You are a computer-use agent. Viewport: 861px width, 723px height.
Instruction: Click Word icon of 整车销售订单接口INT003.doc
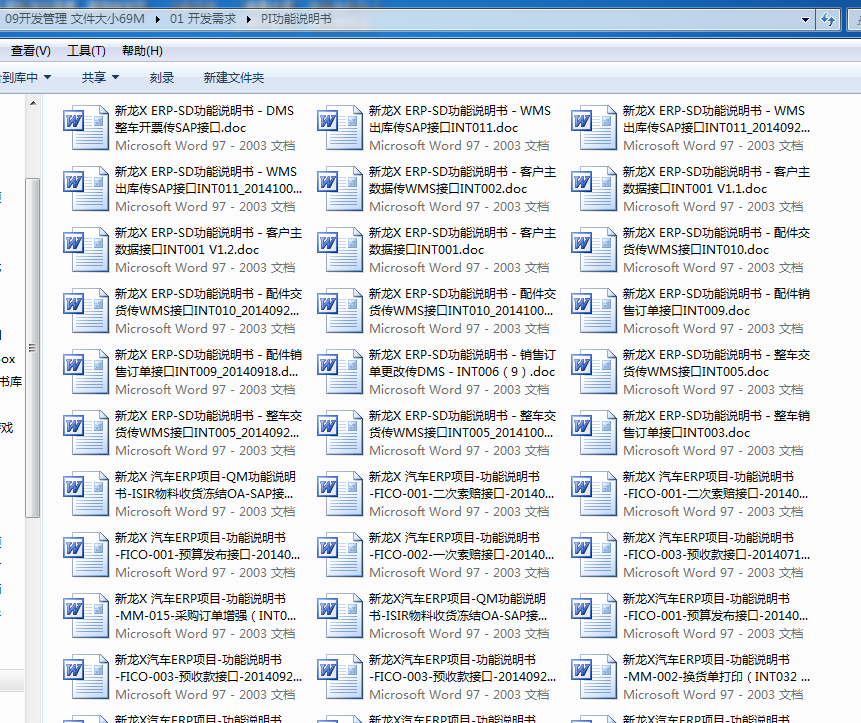point(594,432)
